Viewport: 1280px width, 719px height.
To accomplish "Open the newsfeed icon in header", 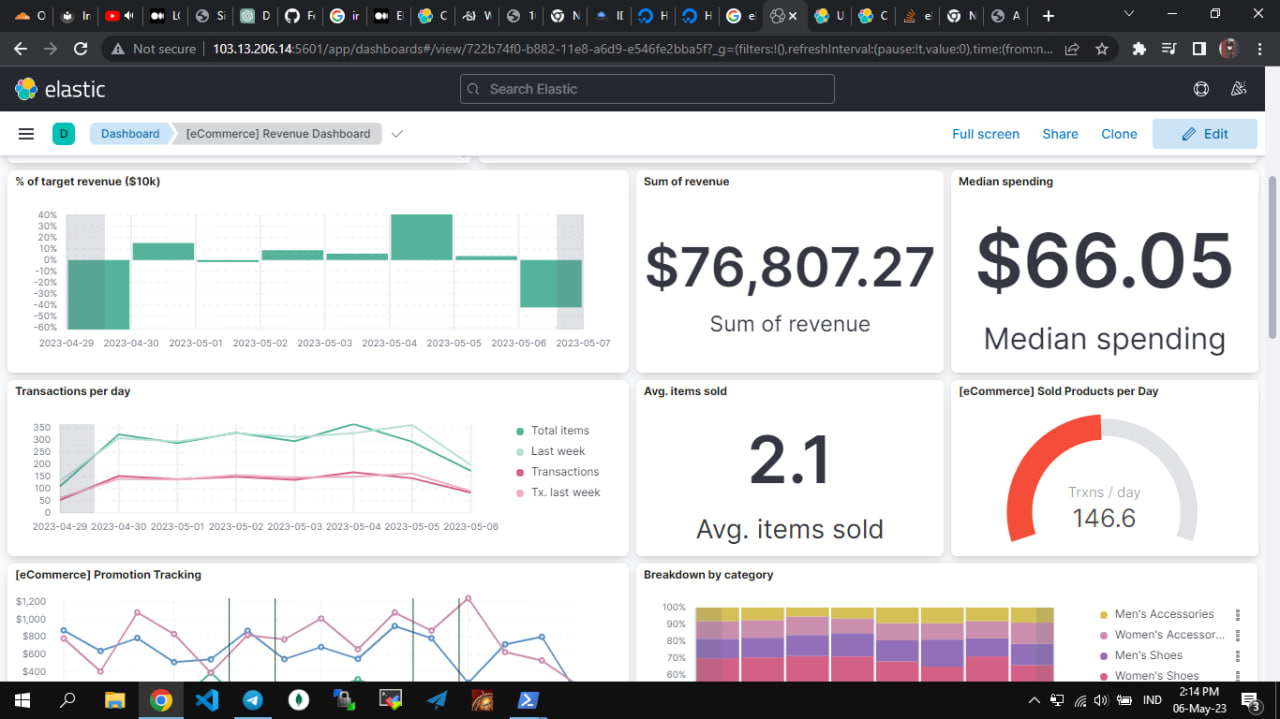I will (1239, 89).
